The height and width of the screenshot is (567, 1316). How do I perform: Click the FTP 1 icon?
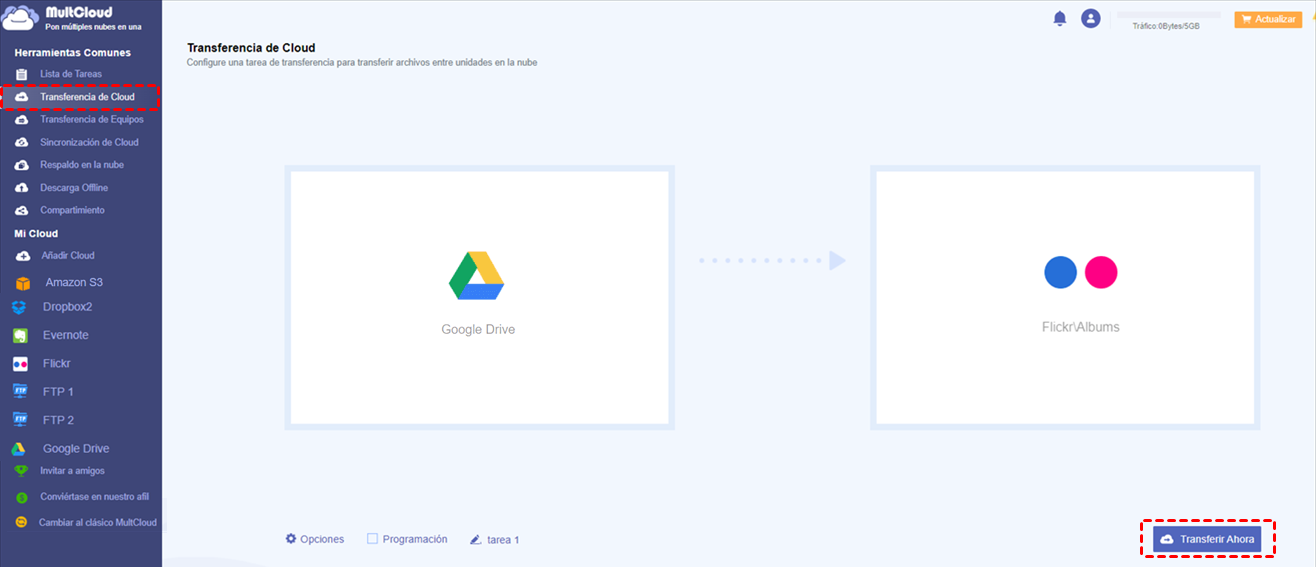(20, 391)
